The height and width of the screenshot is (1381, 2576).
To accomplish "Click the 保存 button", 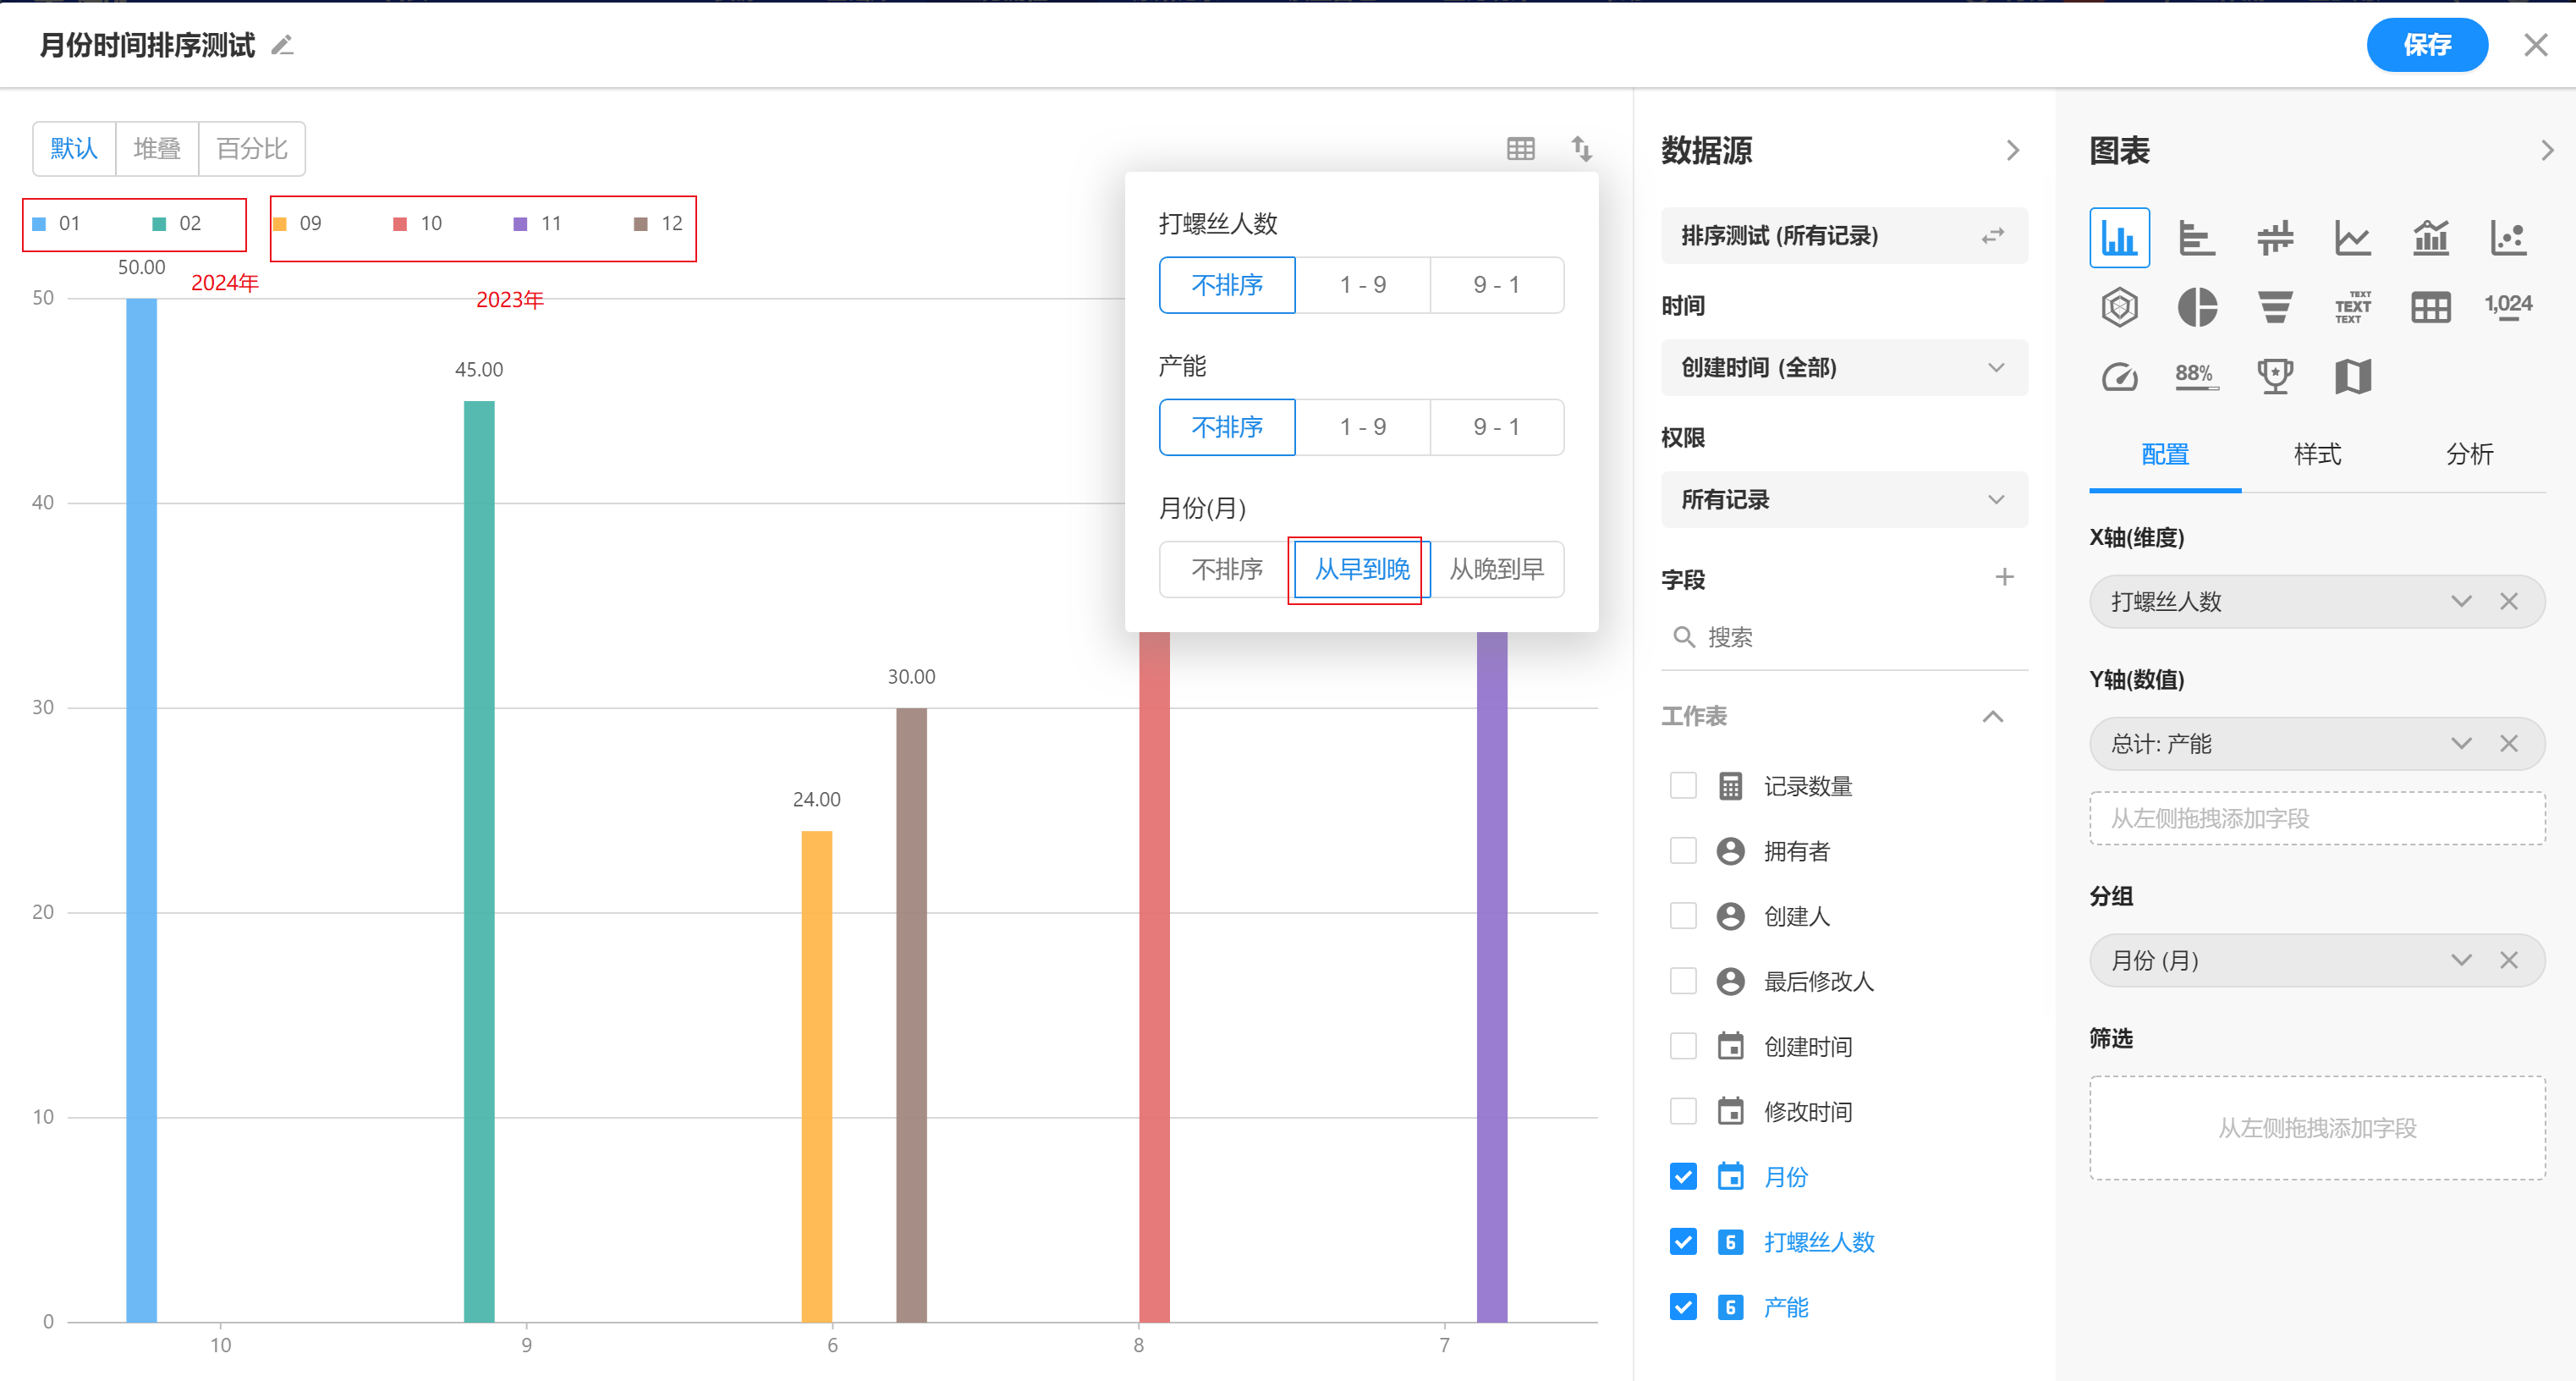I will click(x=2426, y=45).
